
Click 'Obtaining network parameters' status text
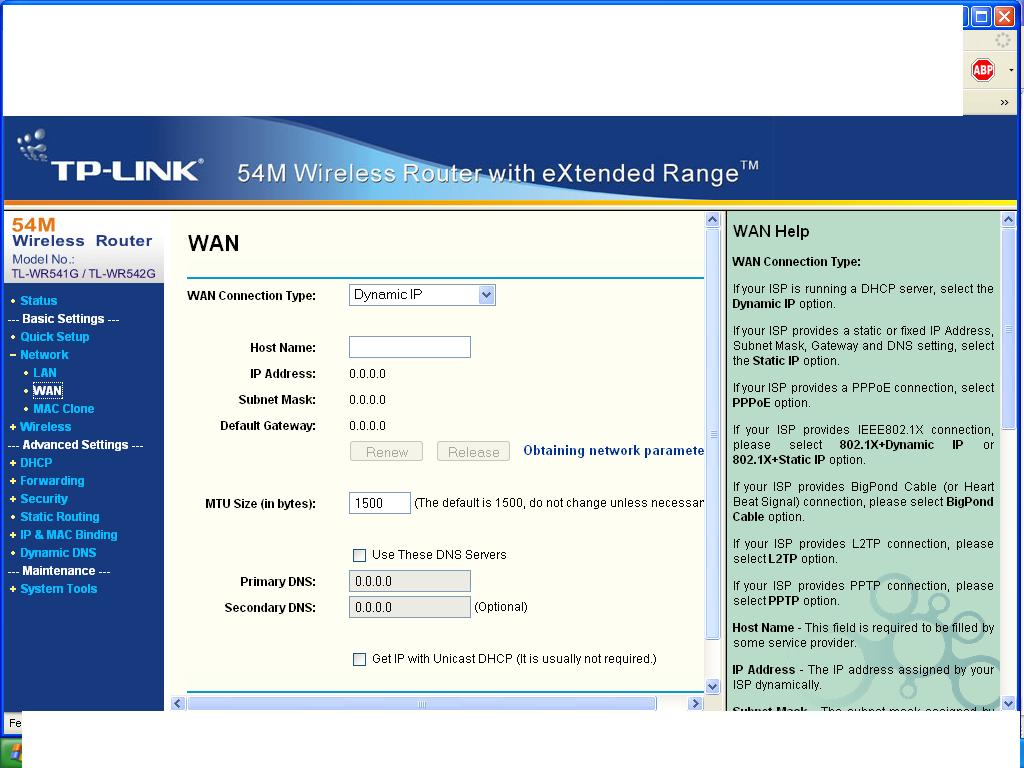(x=613, y=451)
